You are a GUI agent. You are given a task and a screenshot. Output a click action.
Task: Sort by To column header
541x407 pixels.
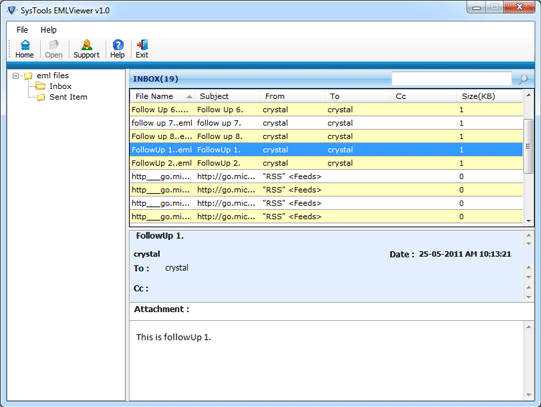(x=358, y=96)
